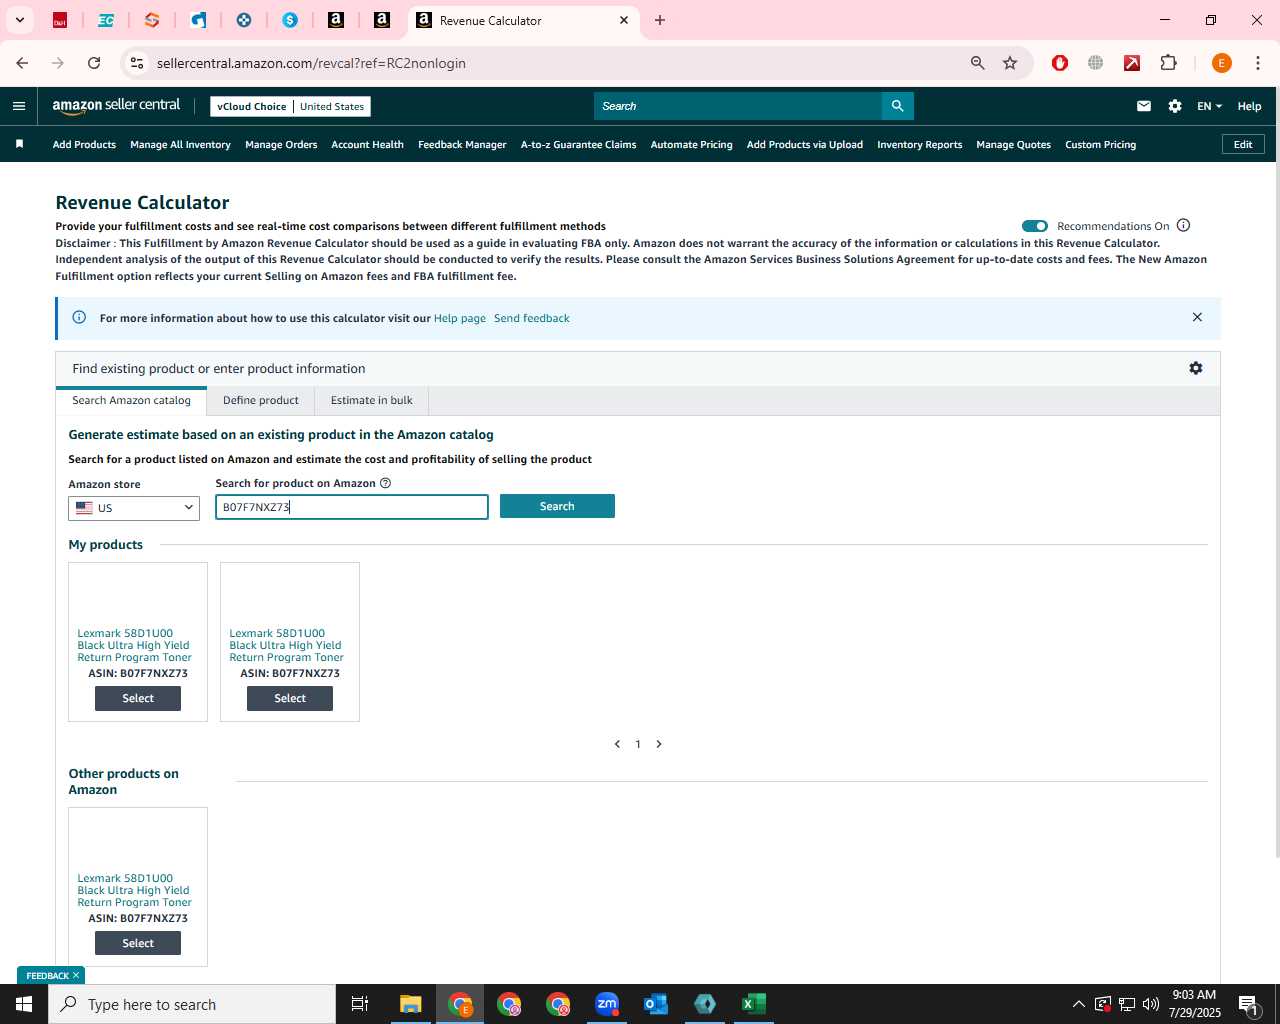Click the info icon beside Recommendations On

pos(1183,225)
